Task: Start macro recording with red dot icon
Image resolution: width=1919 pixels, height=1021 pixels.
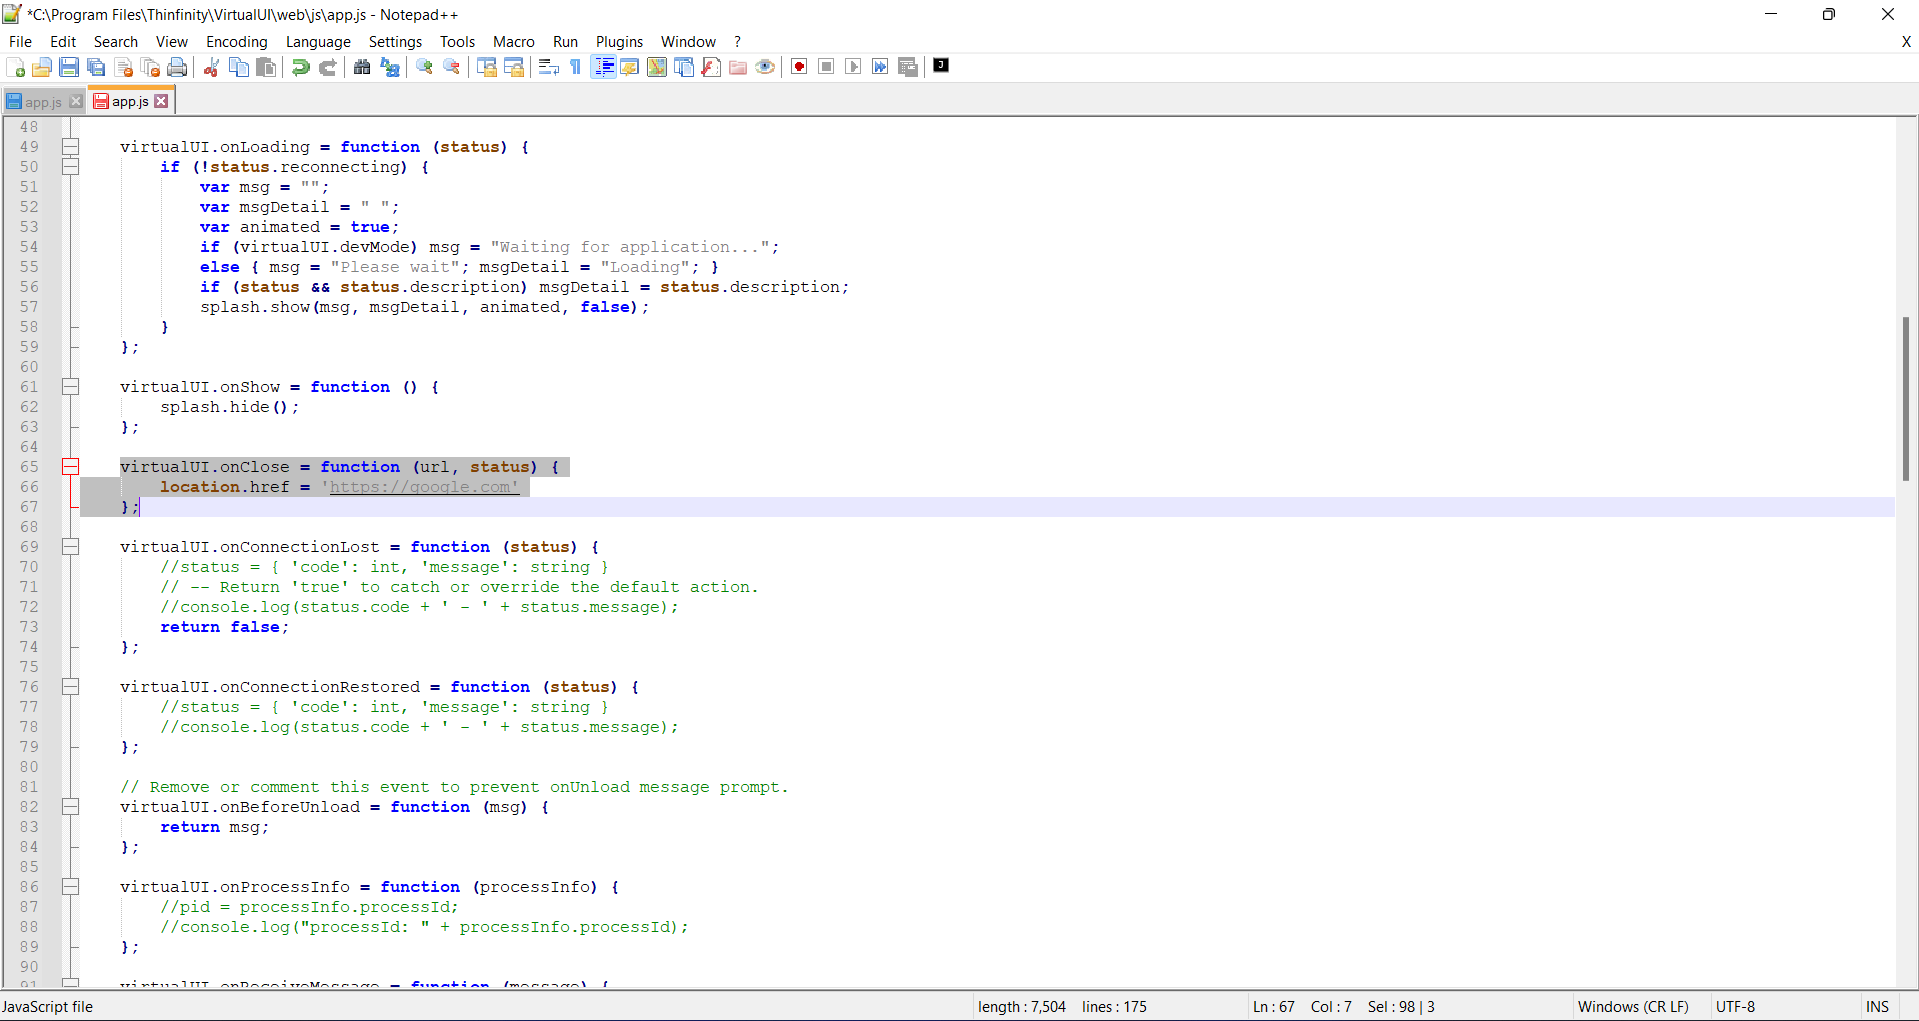Action: tap(799, 67)
